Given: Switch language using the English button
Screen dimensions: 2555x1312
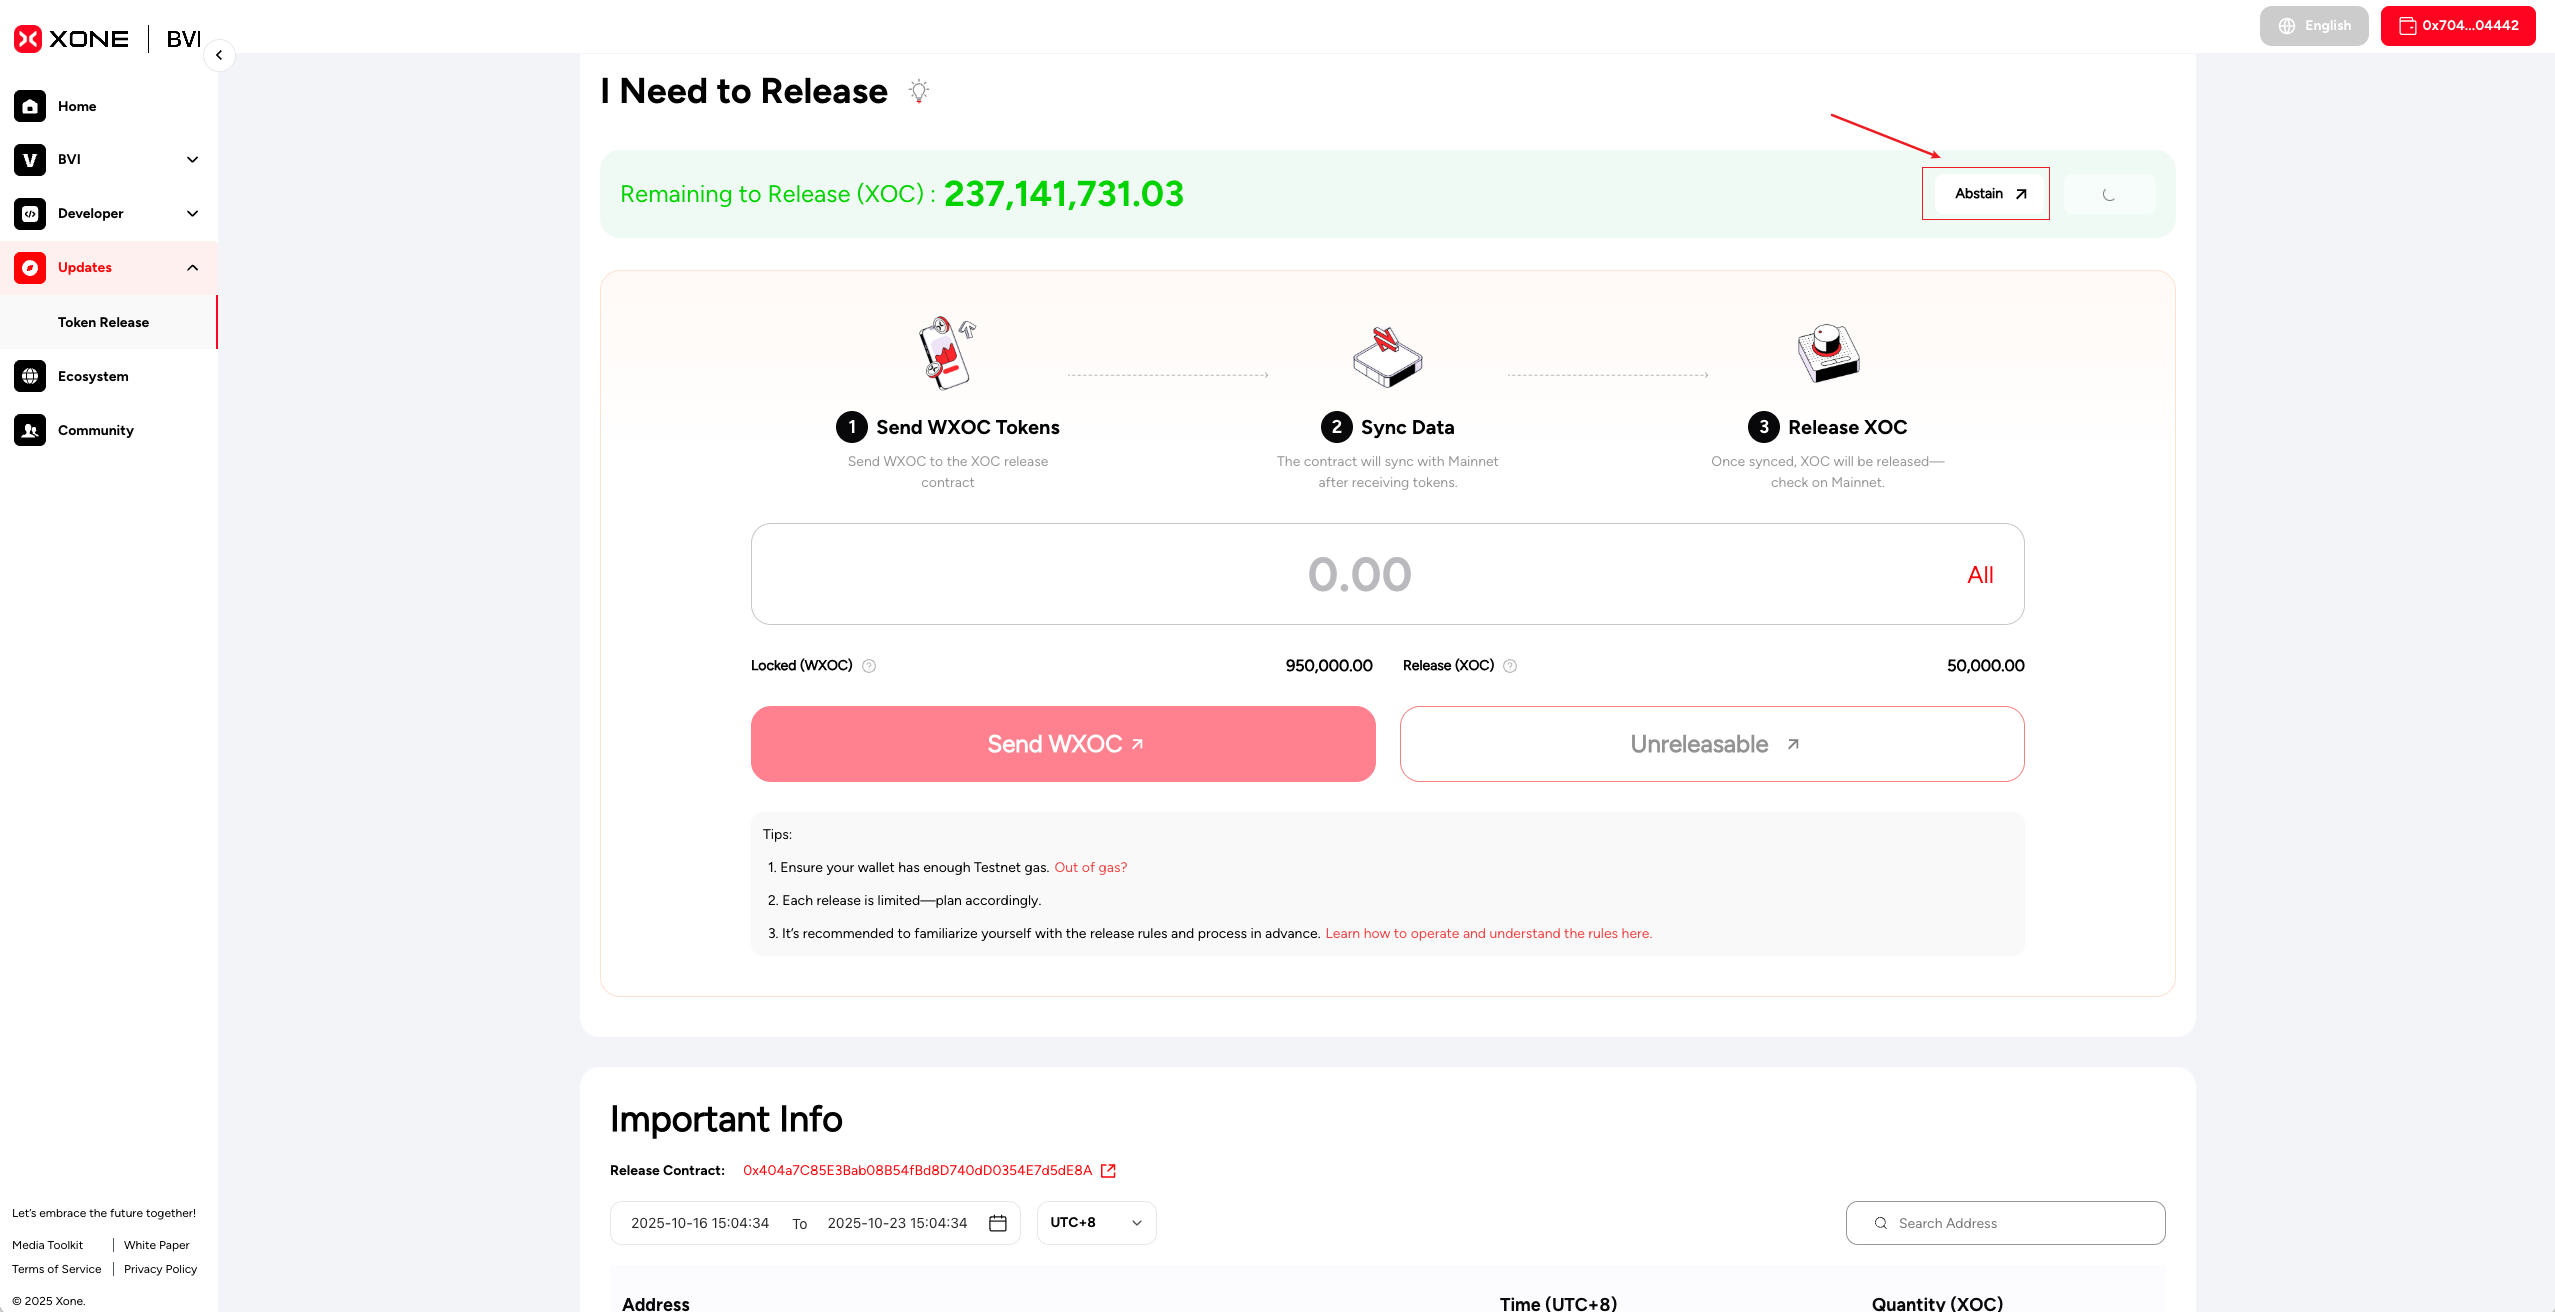Looking at the screenshot, I should [x=2314, y=26].
